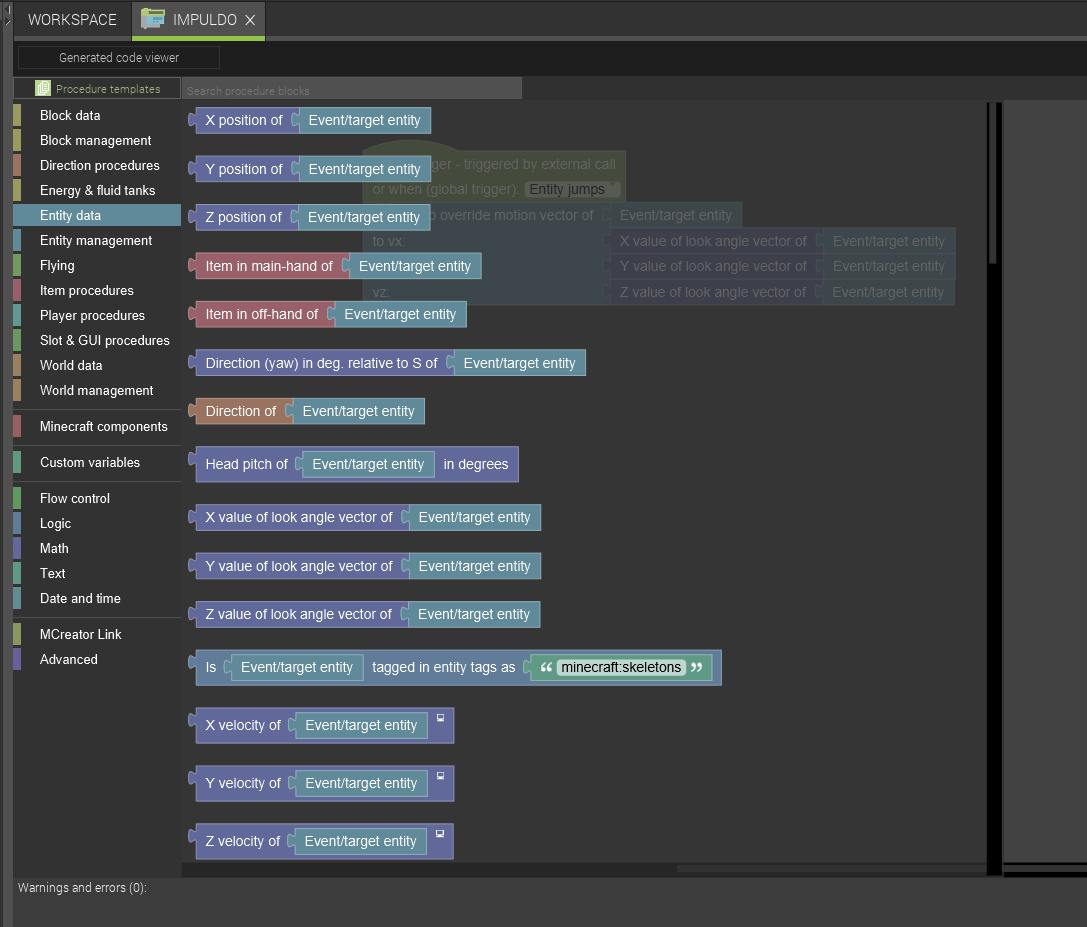Click the color marker beside Custom variables category
The height and width of the screenshot is (927, 1087).
17,463
